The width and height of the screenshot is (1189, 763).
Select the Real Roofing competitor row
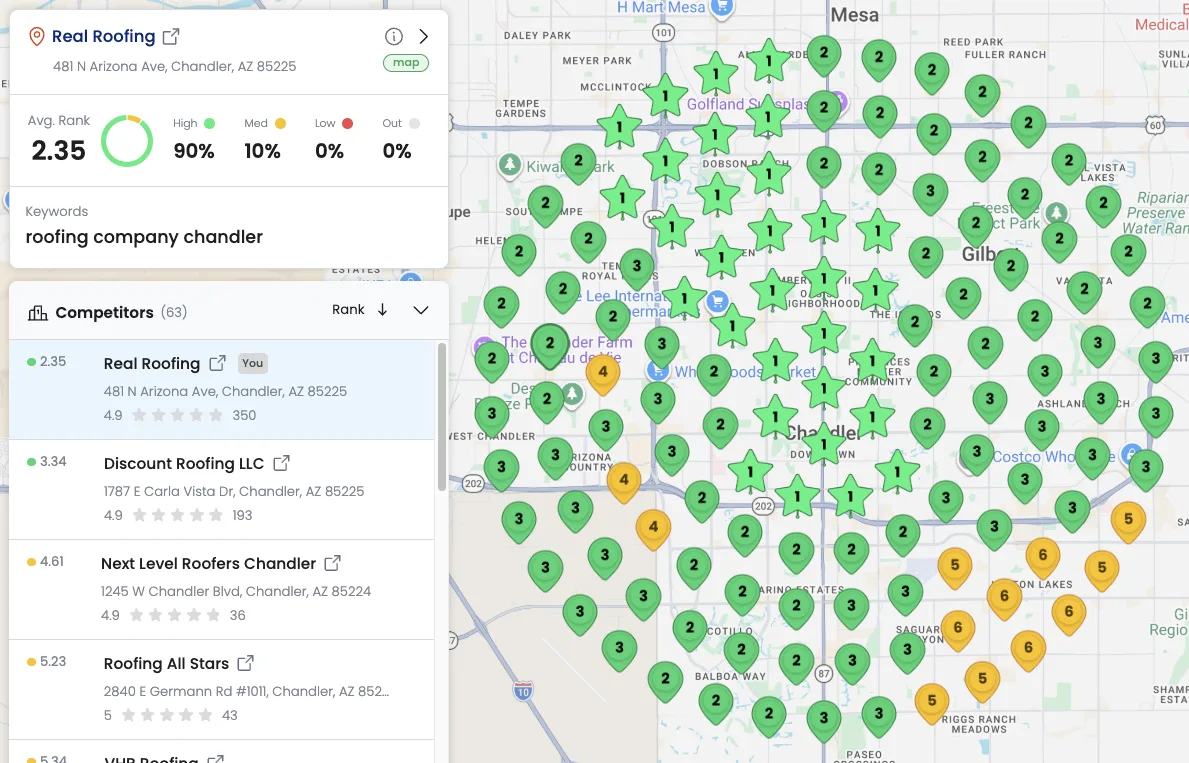221,389
